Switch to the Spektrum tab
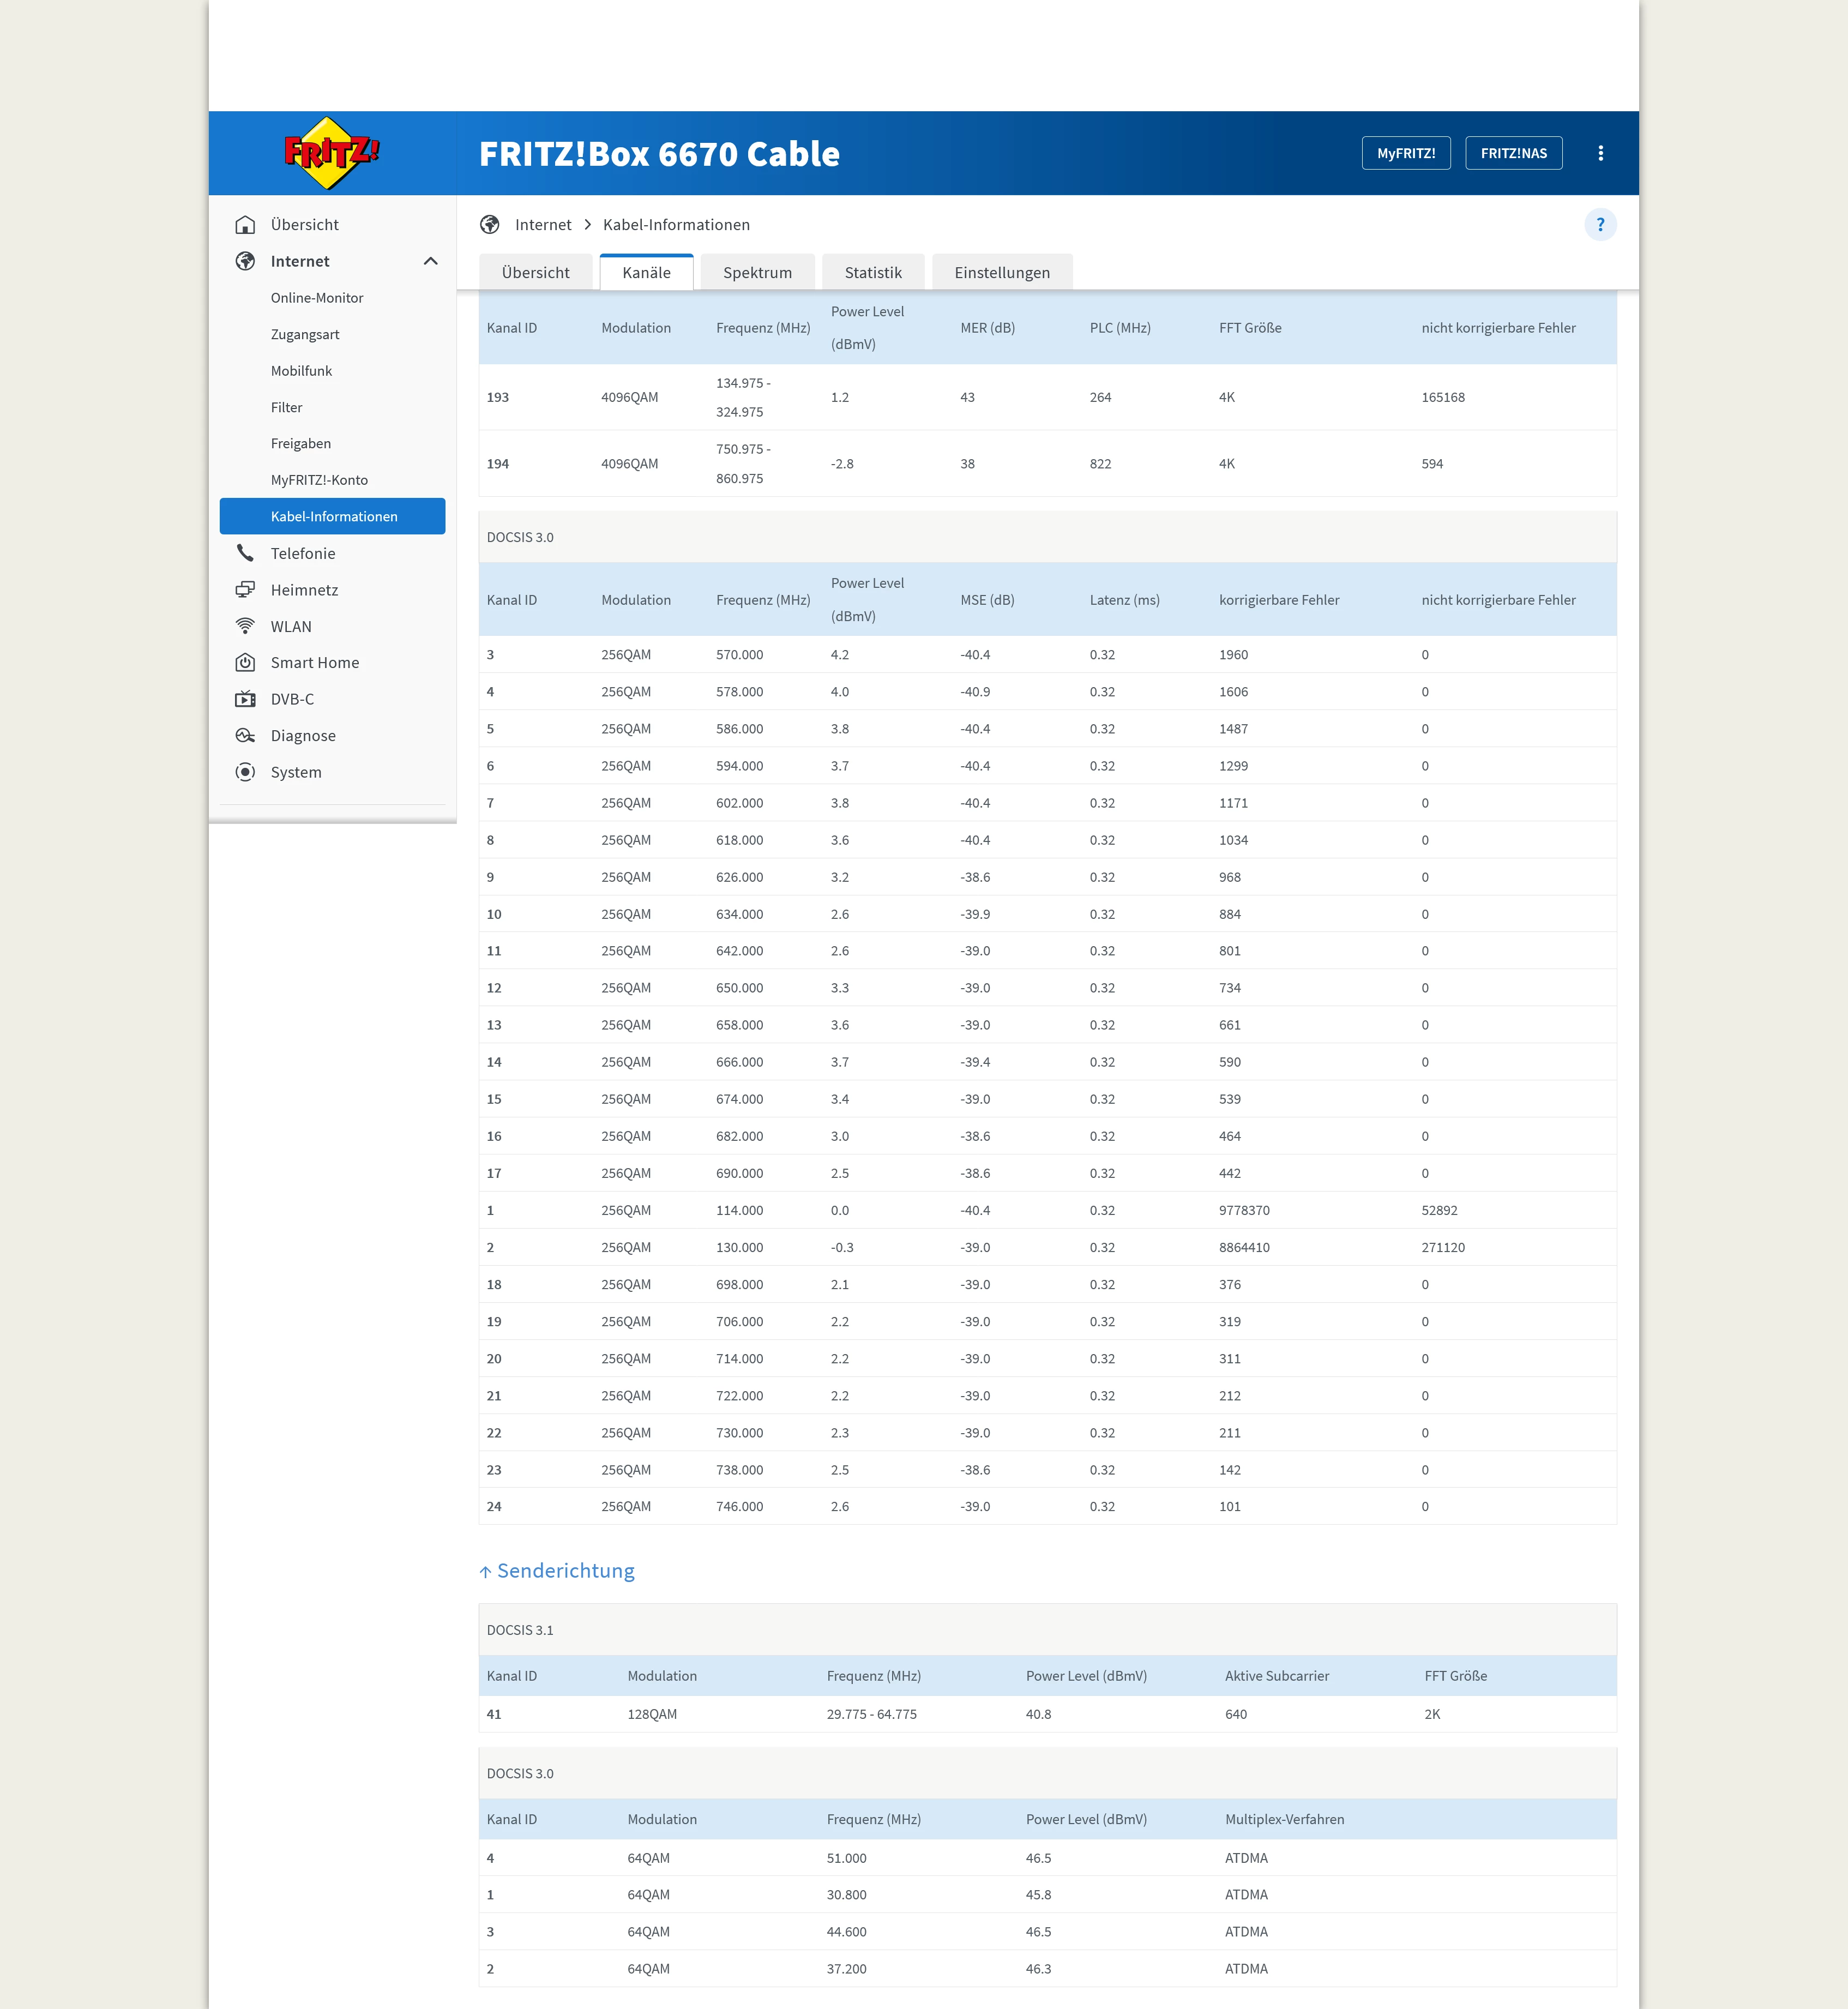This screenshot has width=1848, height=2009. coord(757,273)
